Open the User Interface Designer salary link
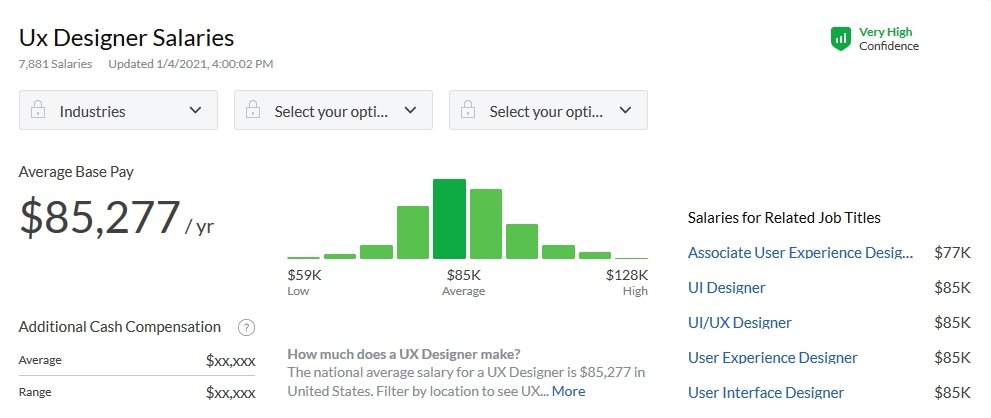This screenshot has height=418, width=991. coord(766,392)
